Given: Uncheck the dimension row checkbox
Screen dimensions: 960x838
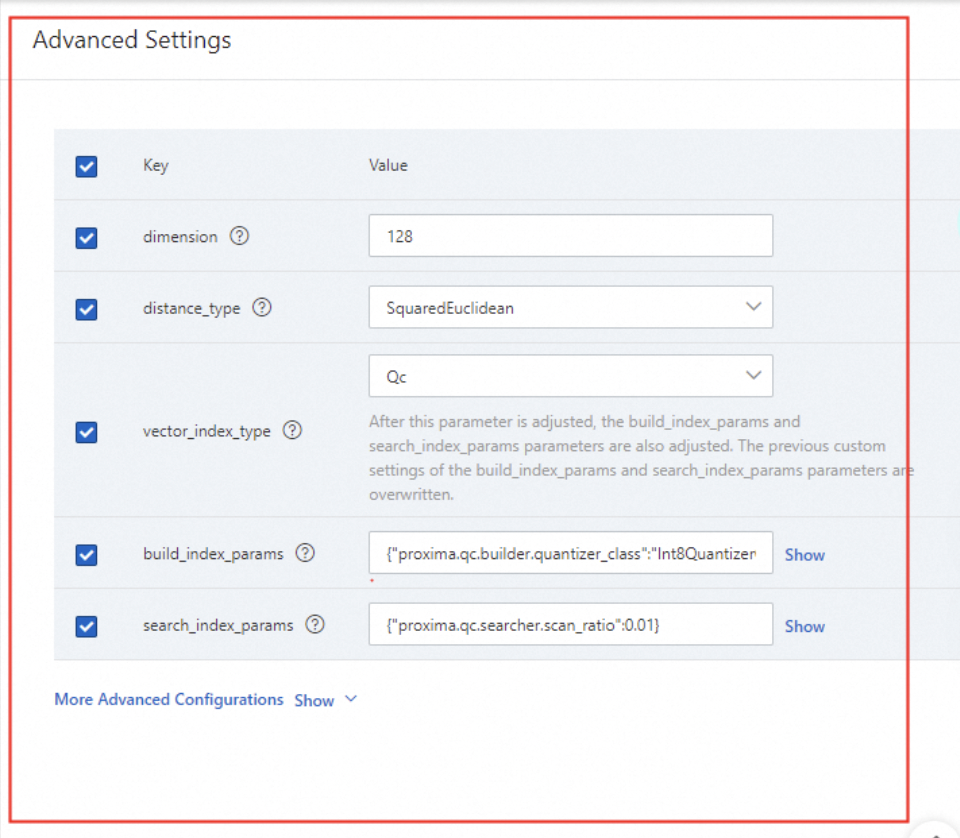Looking at the screenshot, I should click(87, 238).
